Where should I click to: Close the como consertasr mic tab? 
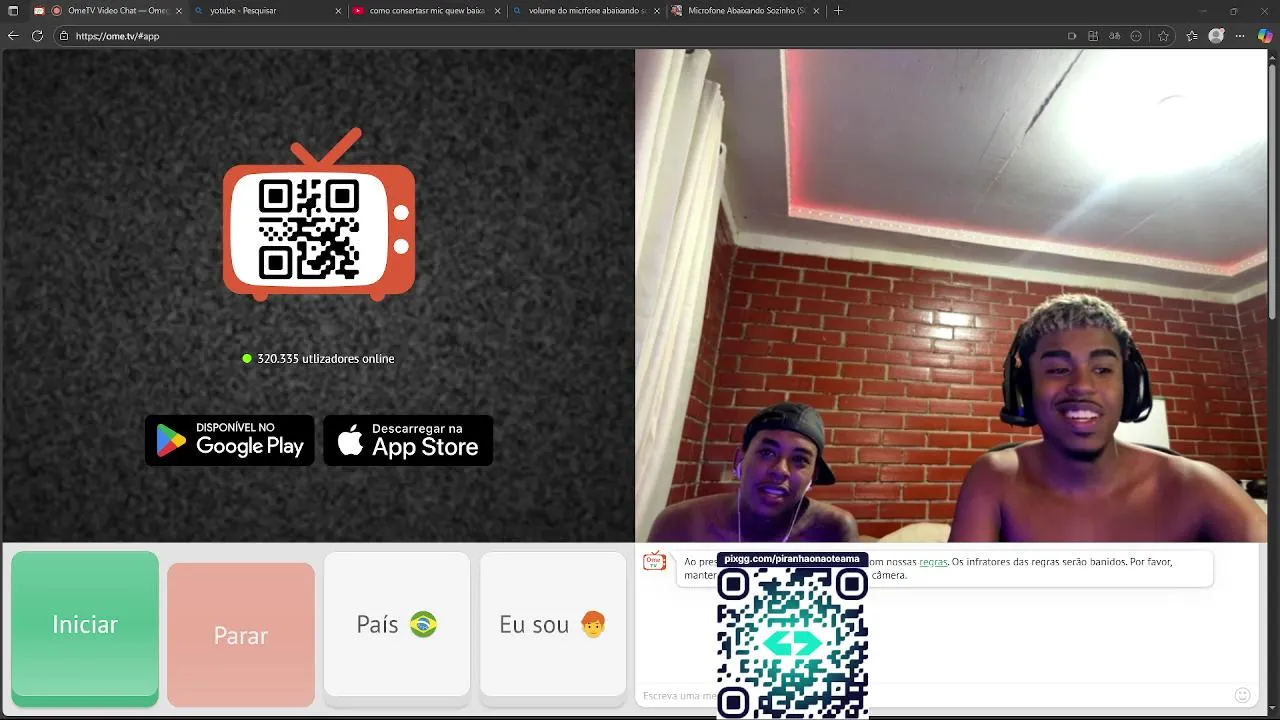(498, 11)
